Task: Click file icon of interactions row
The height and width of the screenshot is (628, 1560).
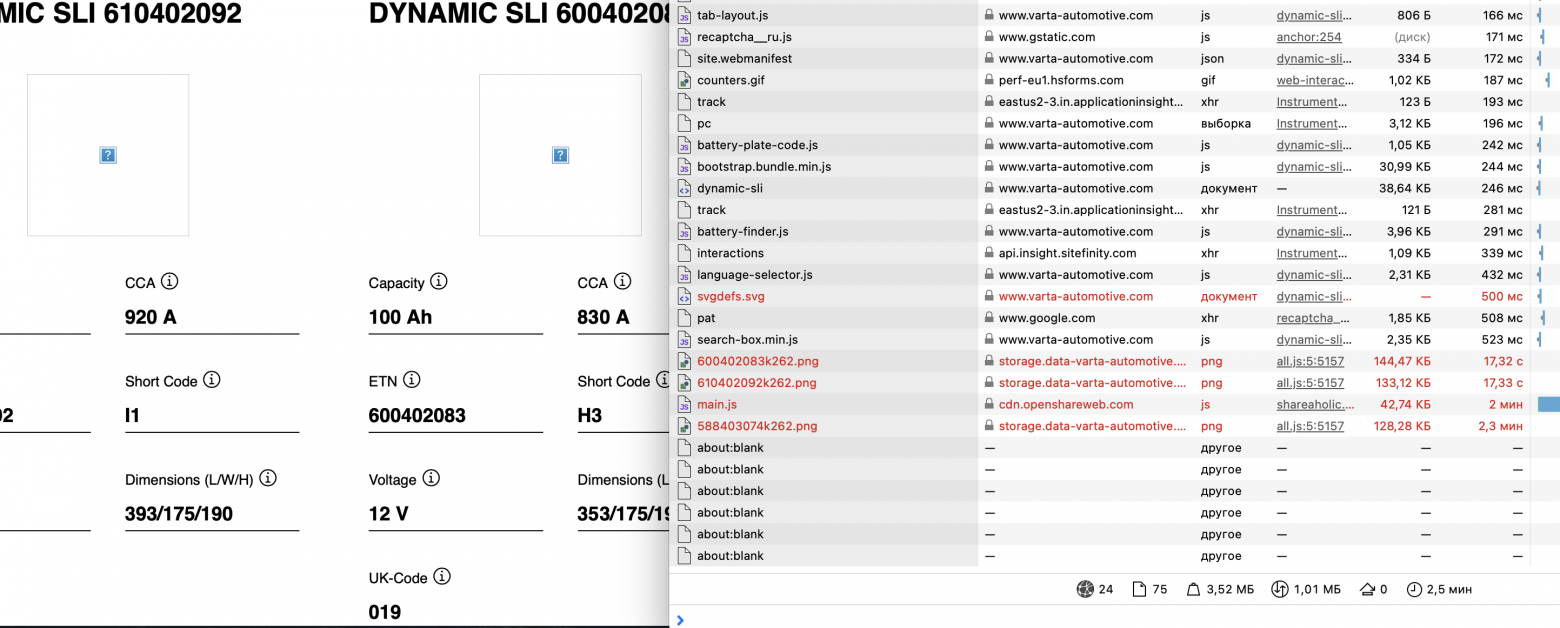Action: (x=684, y=253)
